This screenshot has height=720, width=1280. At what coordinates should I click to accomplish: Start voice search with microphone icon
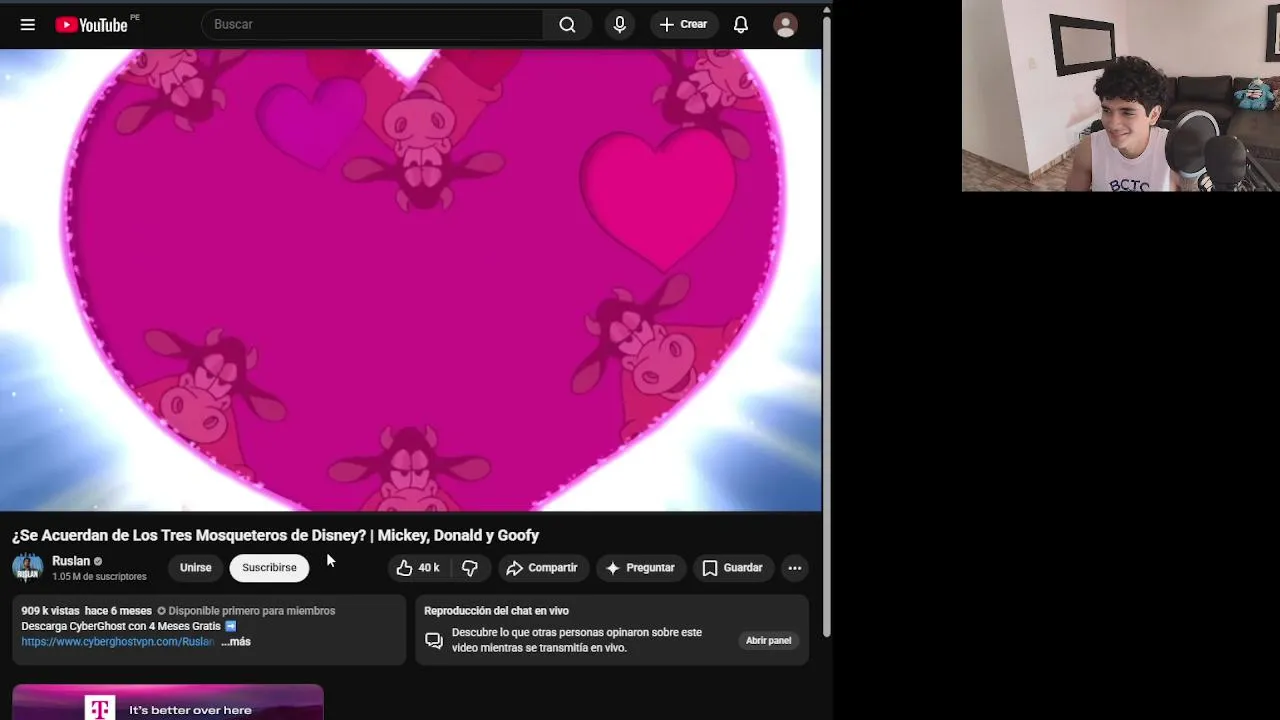(x=620, y=25)
